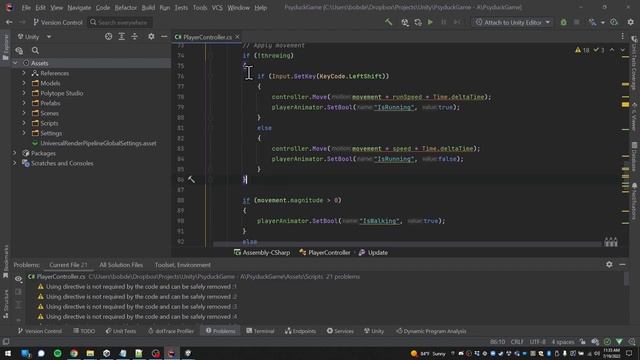This screenshot has height=360, width=640.
Task: Click UTF-8 encoding in status bar
Action: point(537,342)
